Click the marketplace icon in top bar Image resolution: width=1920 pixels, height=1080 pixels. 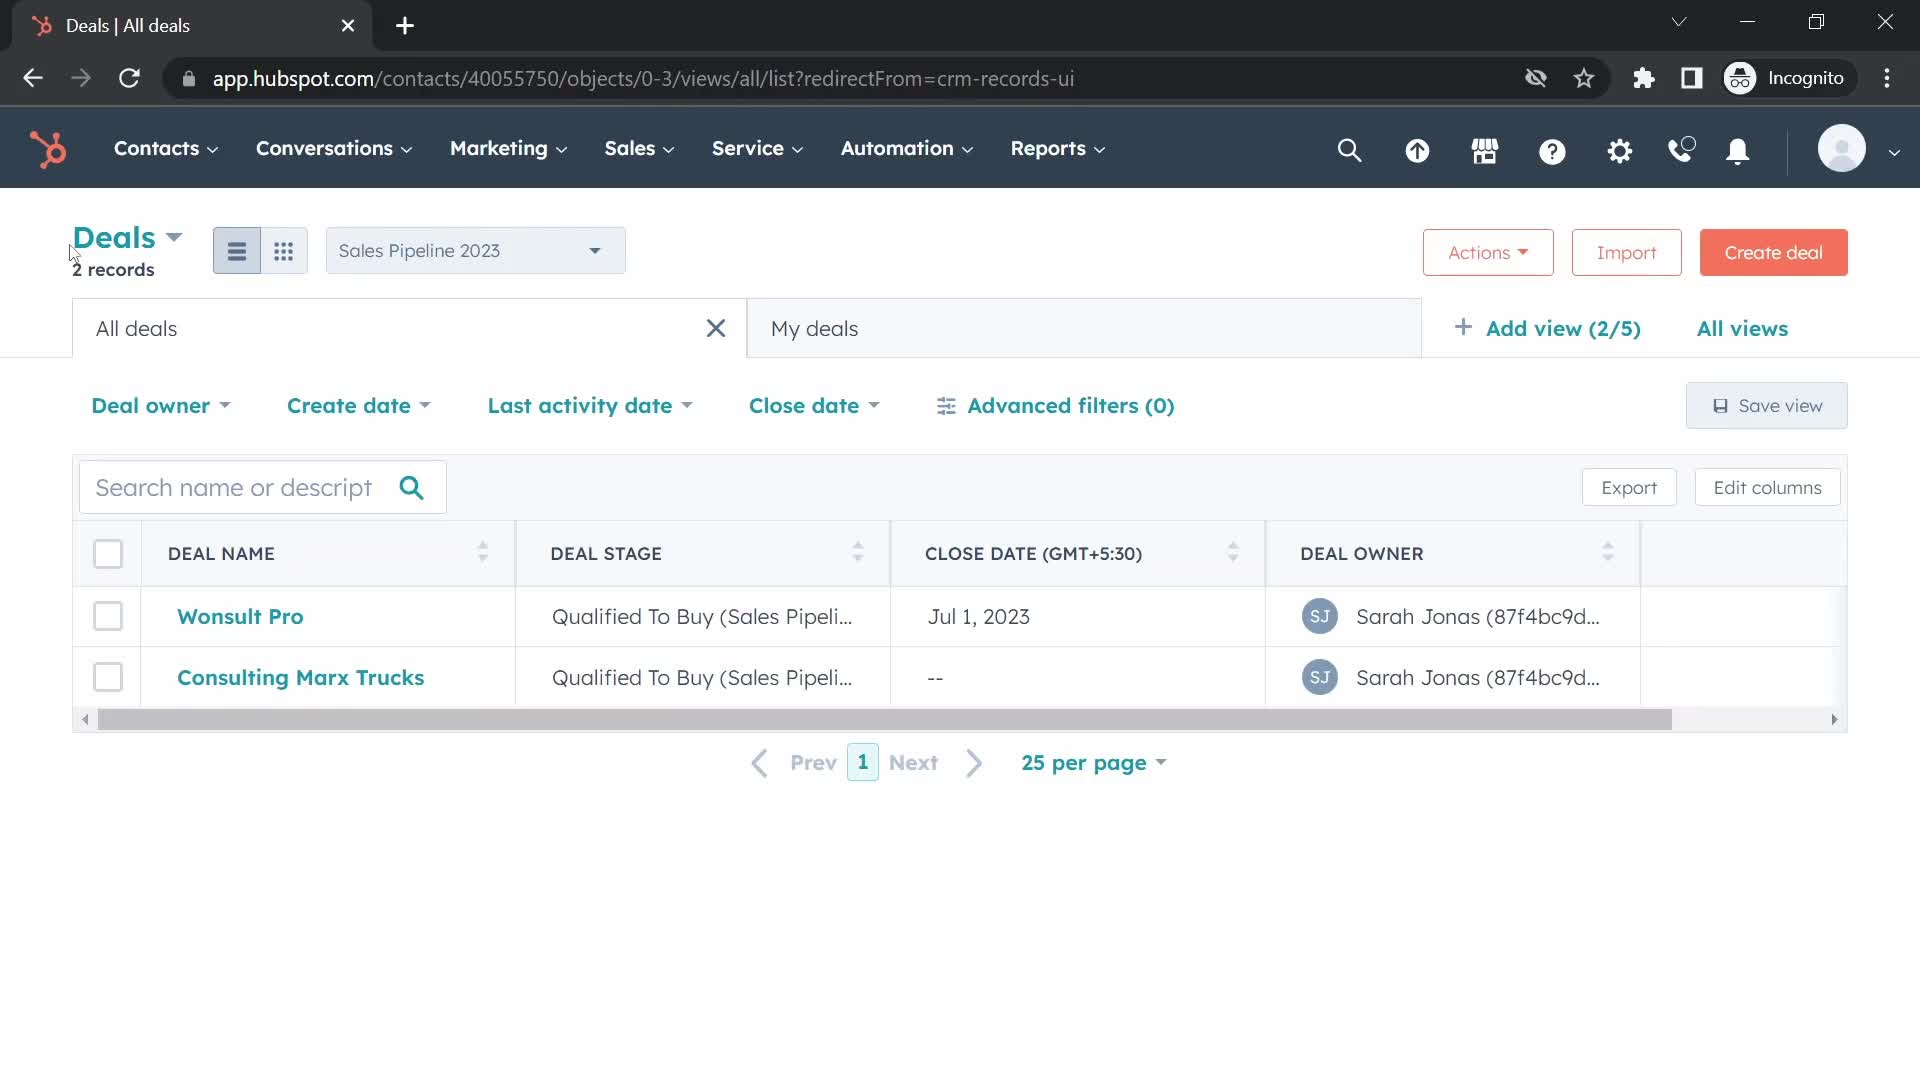[x=1484, y=149]
